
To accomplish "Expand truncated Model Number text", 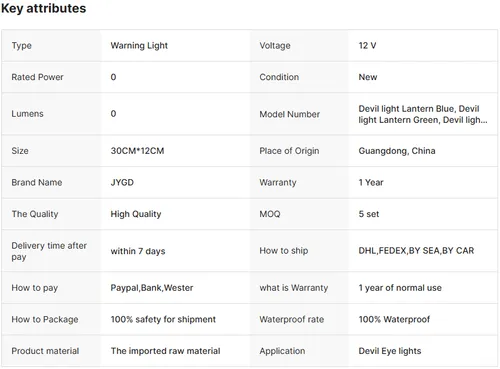I will 423,114.
